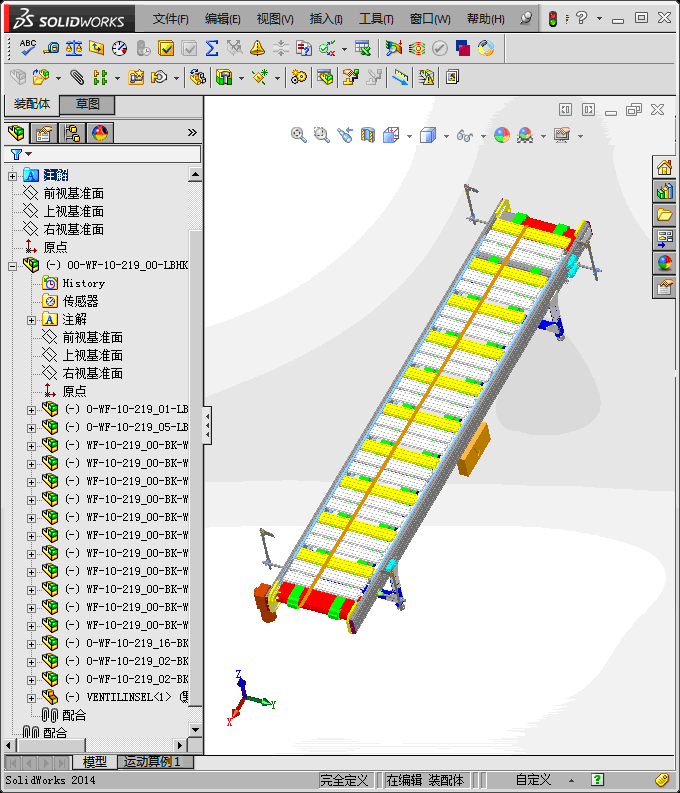Image resolution: width=680 pixels, height=793 pixels.
Task: Open the Mass Properties scale icon
Action: (74, 48)
